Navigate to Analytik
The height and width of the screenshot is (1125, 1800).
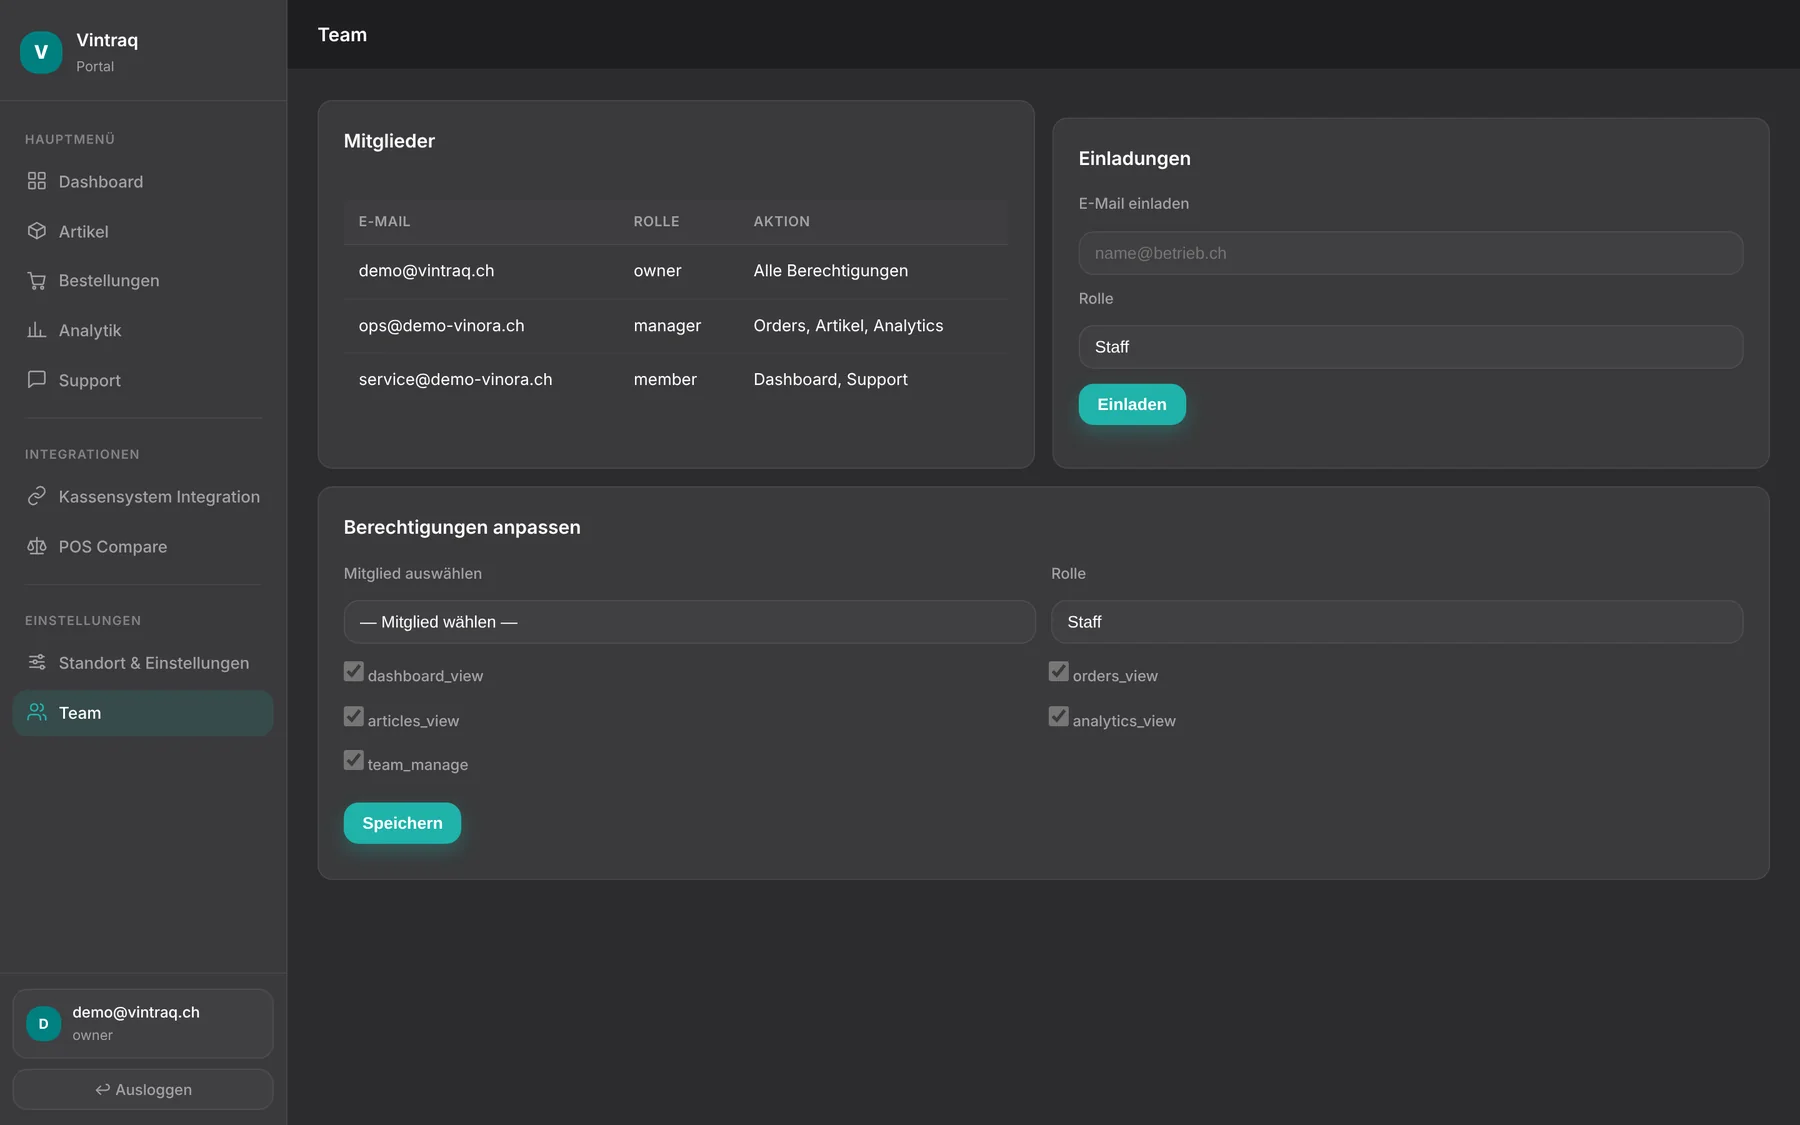pos(143,330)
